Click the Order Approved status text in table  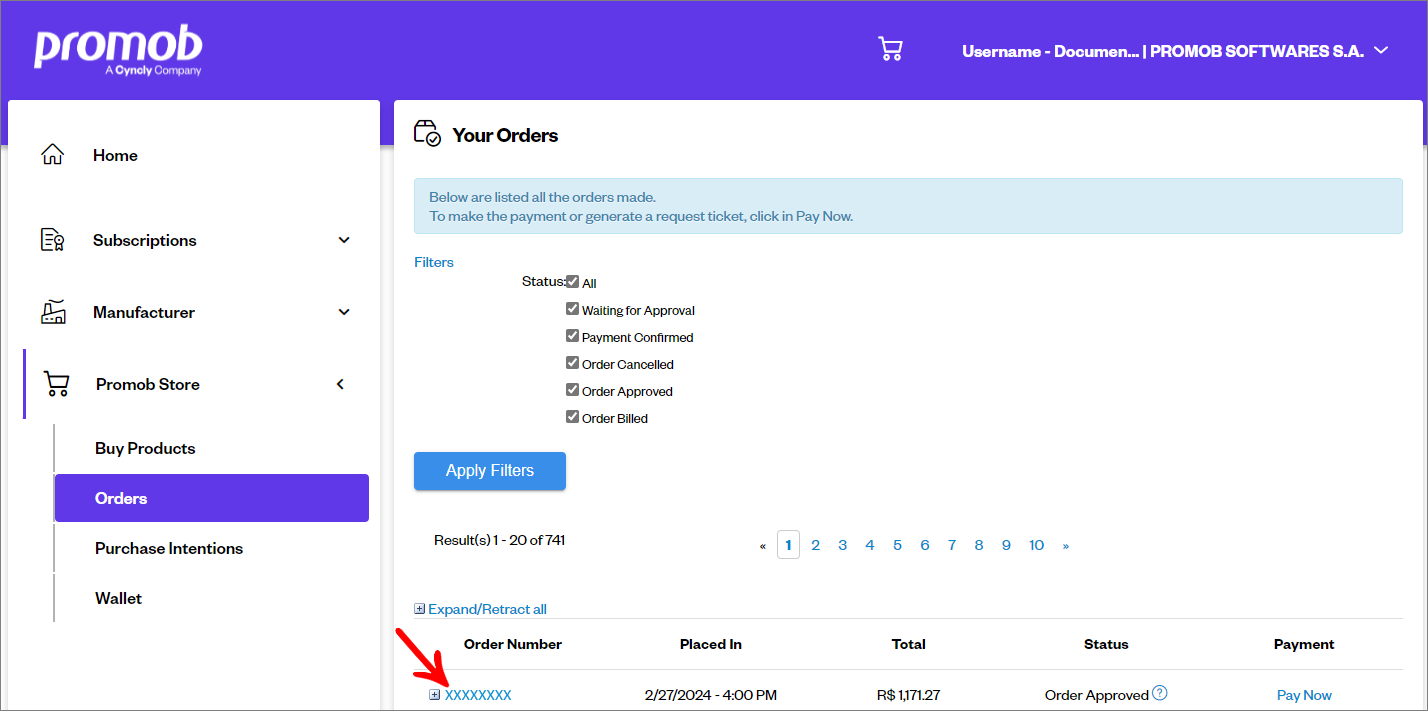[x=1097, y=695]
